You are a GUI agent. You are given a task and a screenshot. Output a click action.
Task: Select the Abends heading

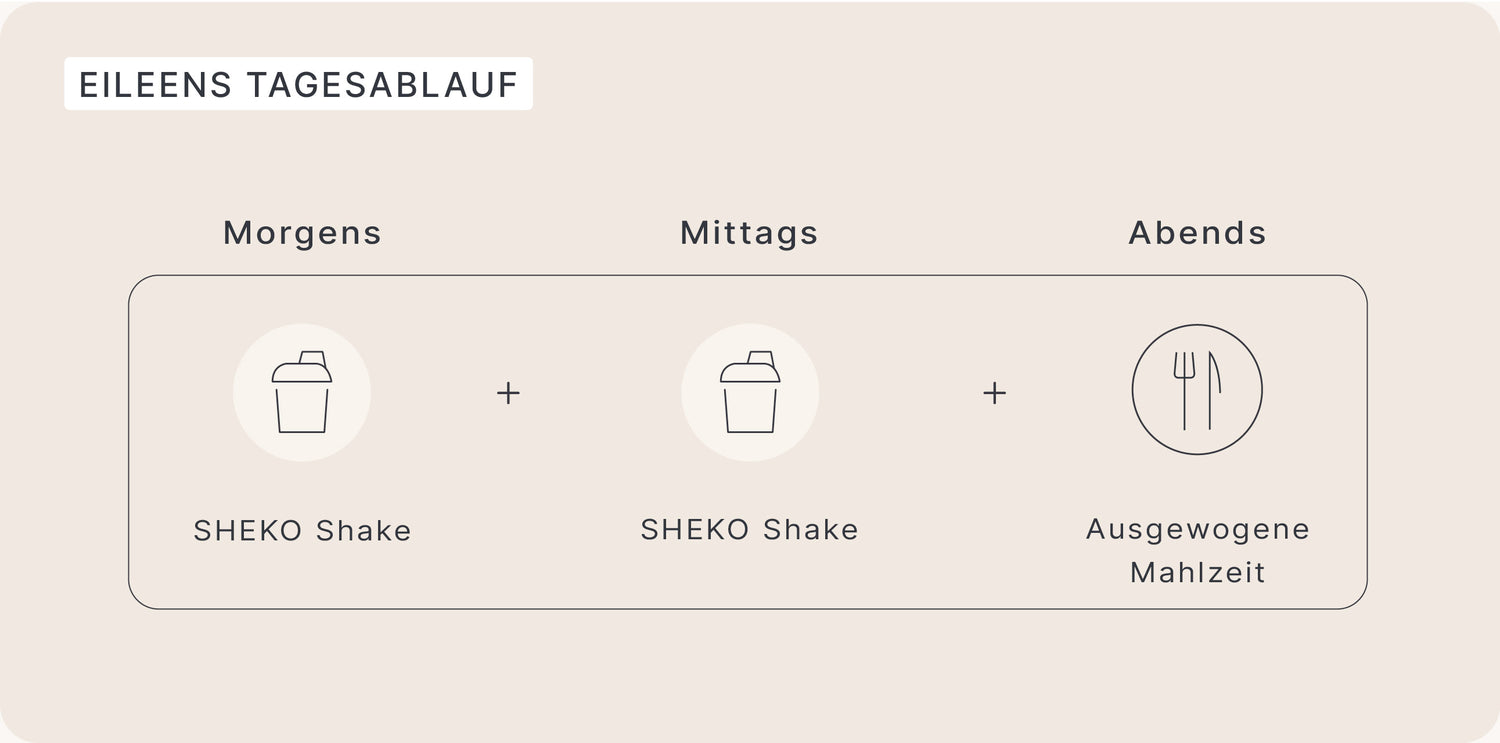(1198, 233)
